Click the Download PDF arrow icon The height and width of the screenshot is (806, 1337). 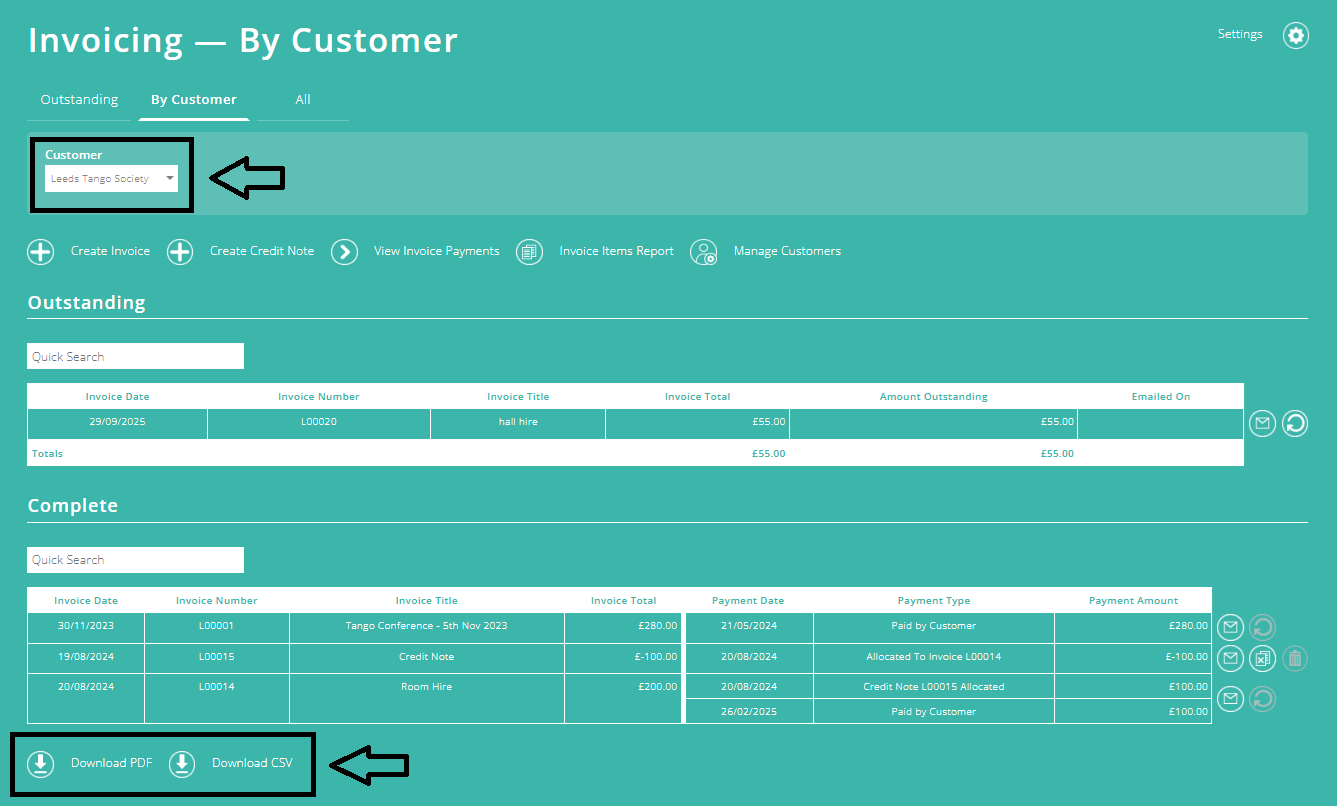[x=40, y=763]
